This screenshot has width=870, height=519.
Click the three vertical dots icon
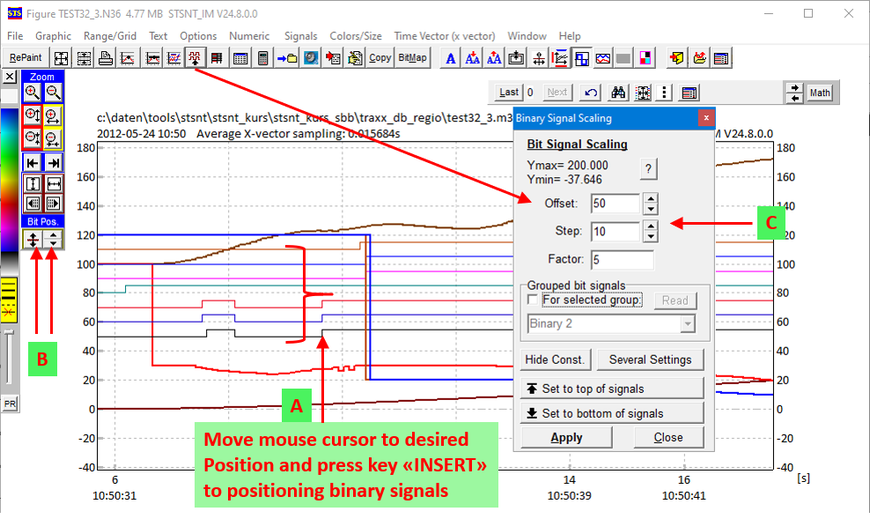pyautogui.click(x=664, y=93)
